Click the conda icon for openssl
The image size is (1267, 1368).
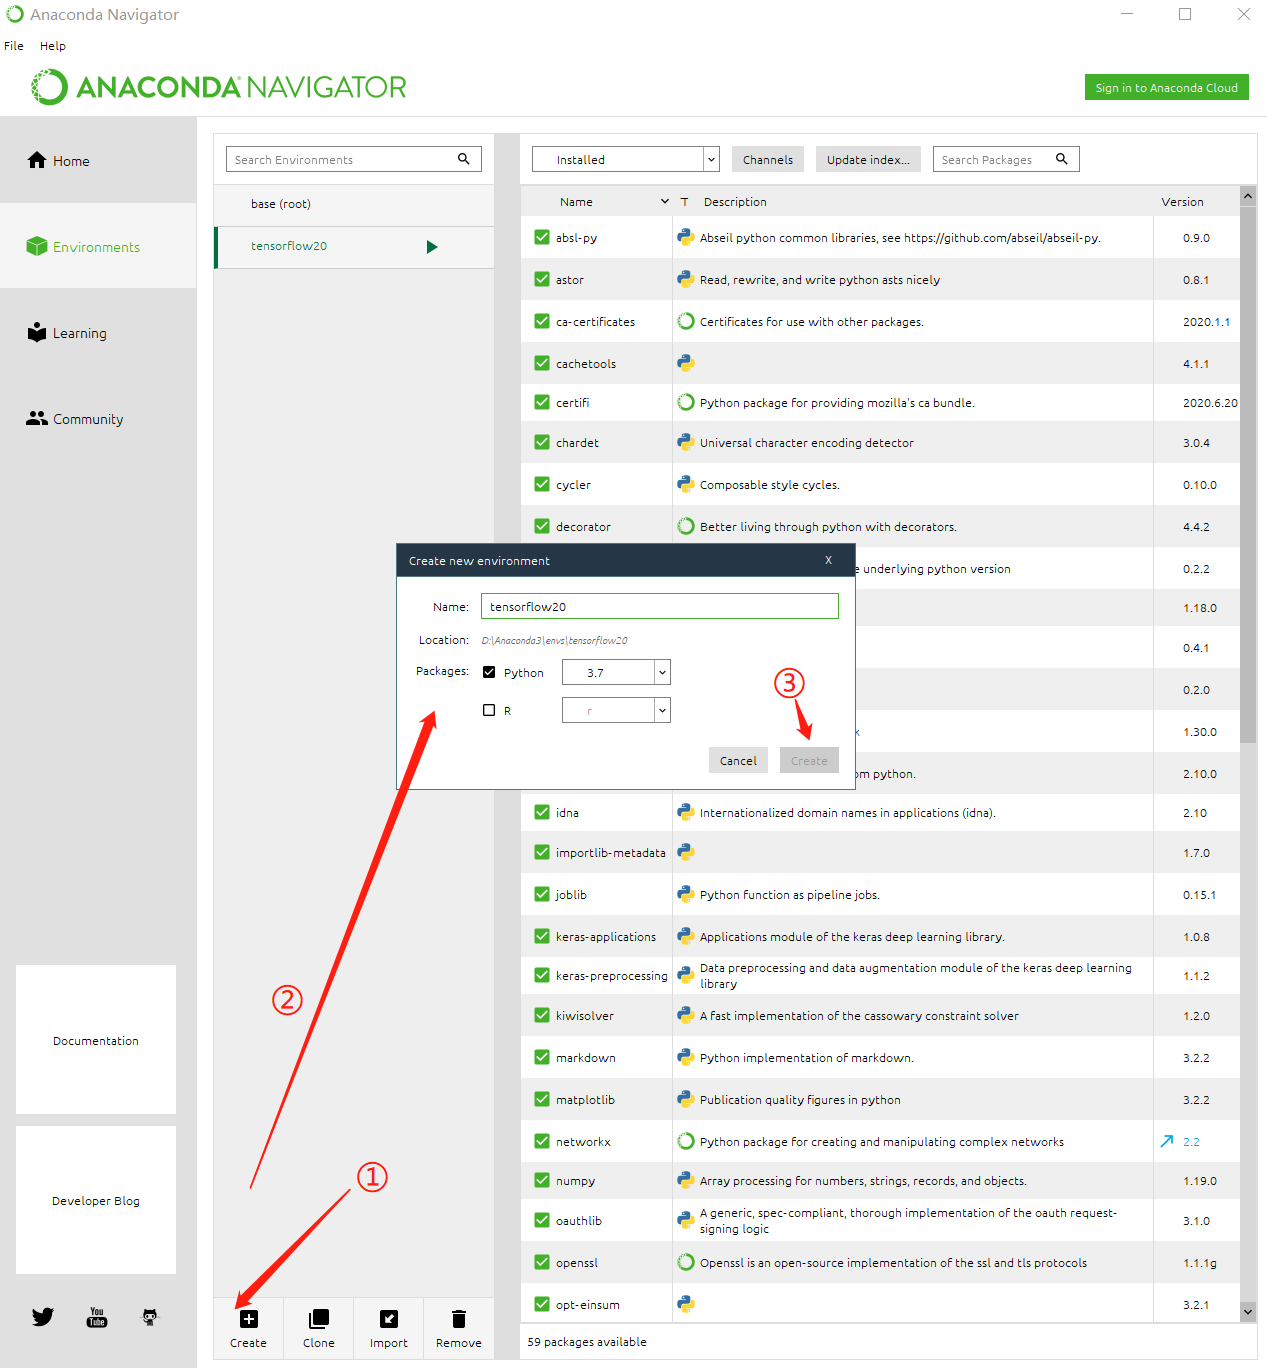[686, 1262]
